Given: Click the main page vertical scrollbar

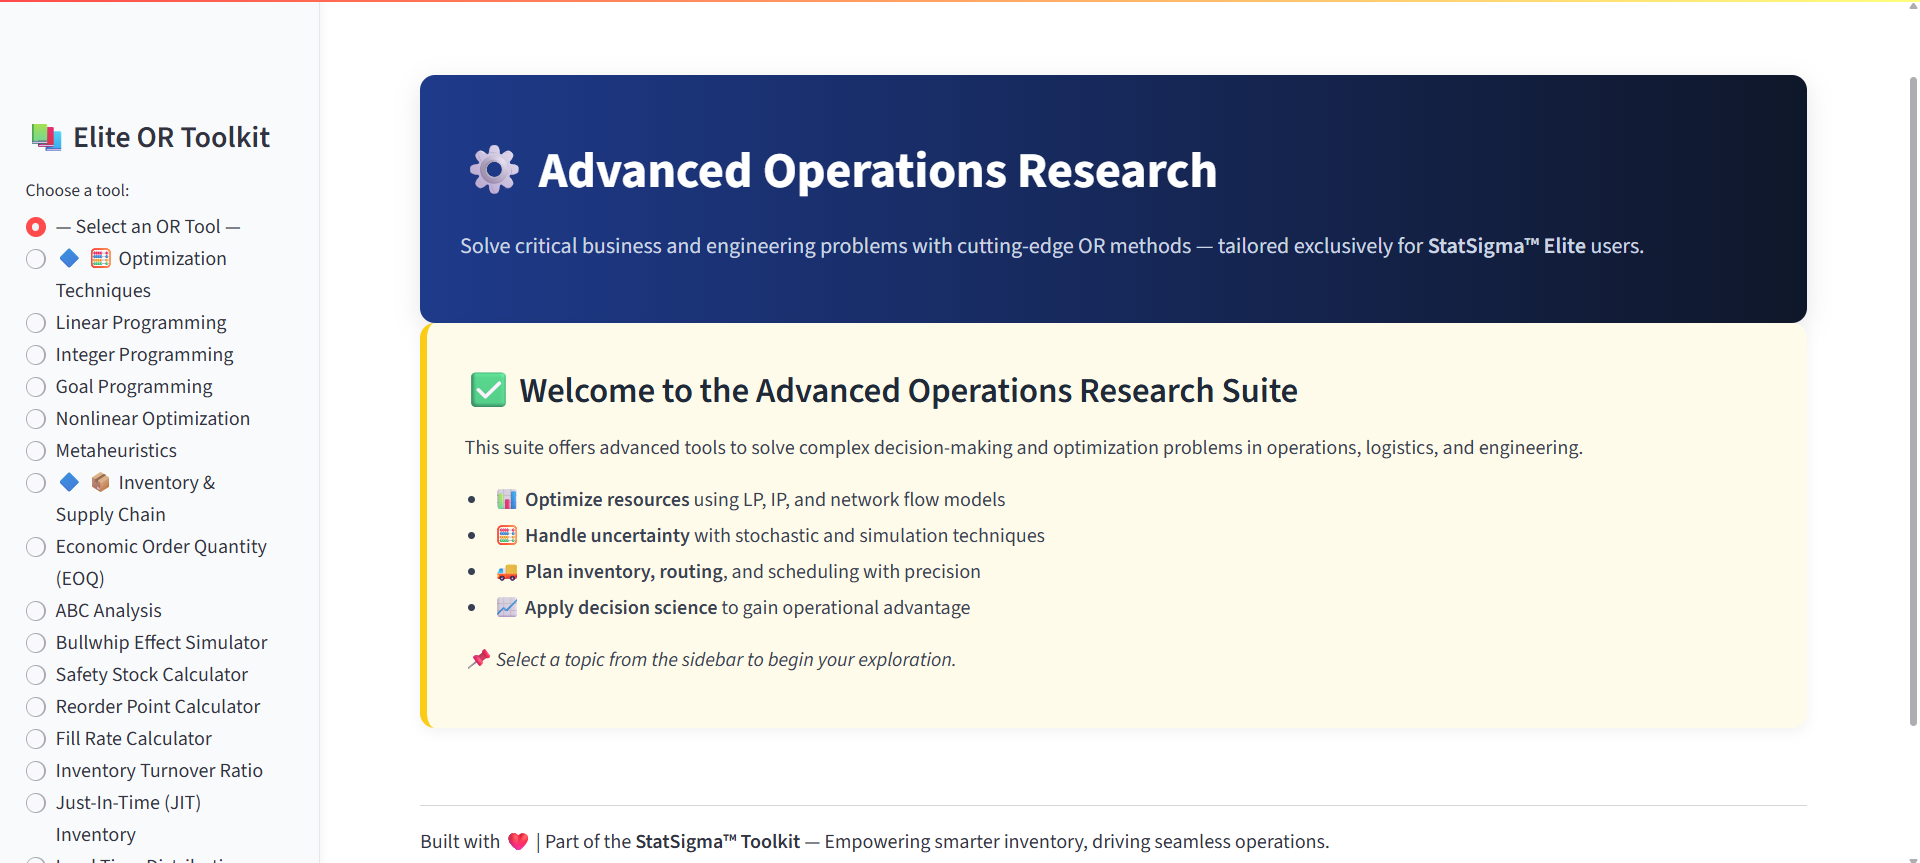Looking at the screenshot, I should tap(1913, 400).
